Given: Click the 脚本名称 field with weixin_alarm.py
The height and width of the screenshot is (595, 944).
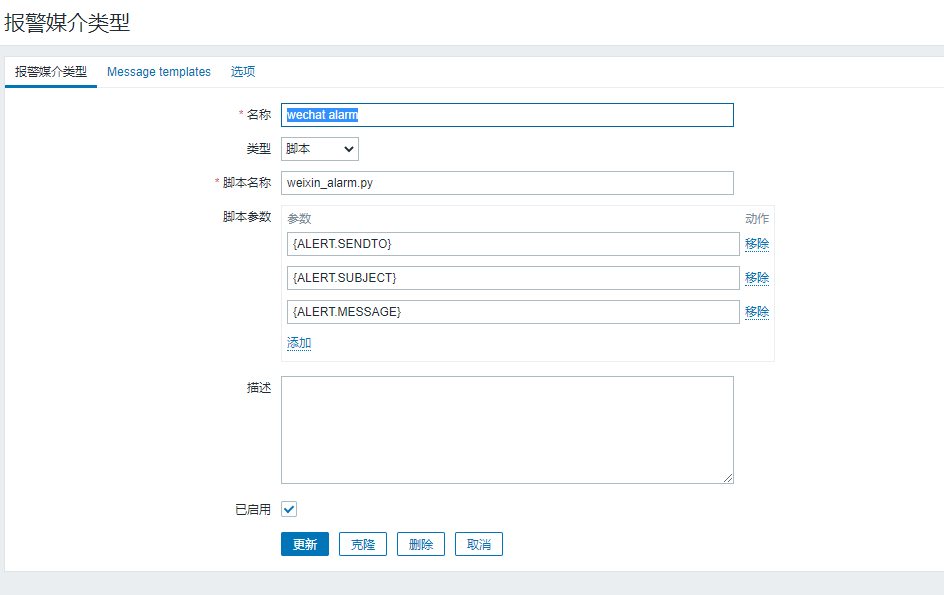Looking at the screenshot, I should 507,183.
